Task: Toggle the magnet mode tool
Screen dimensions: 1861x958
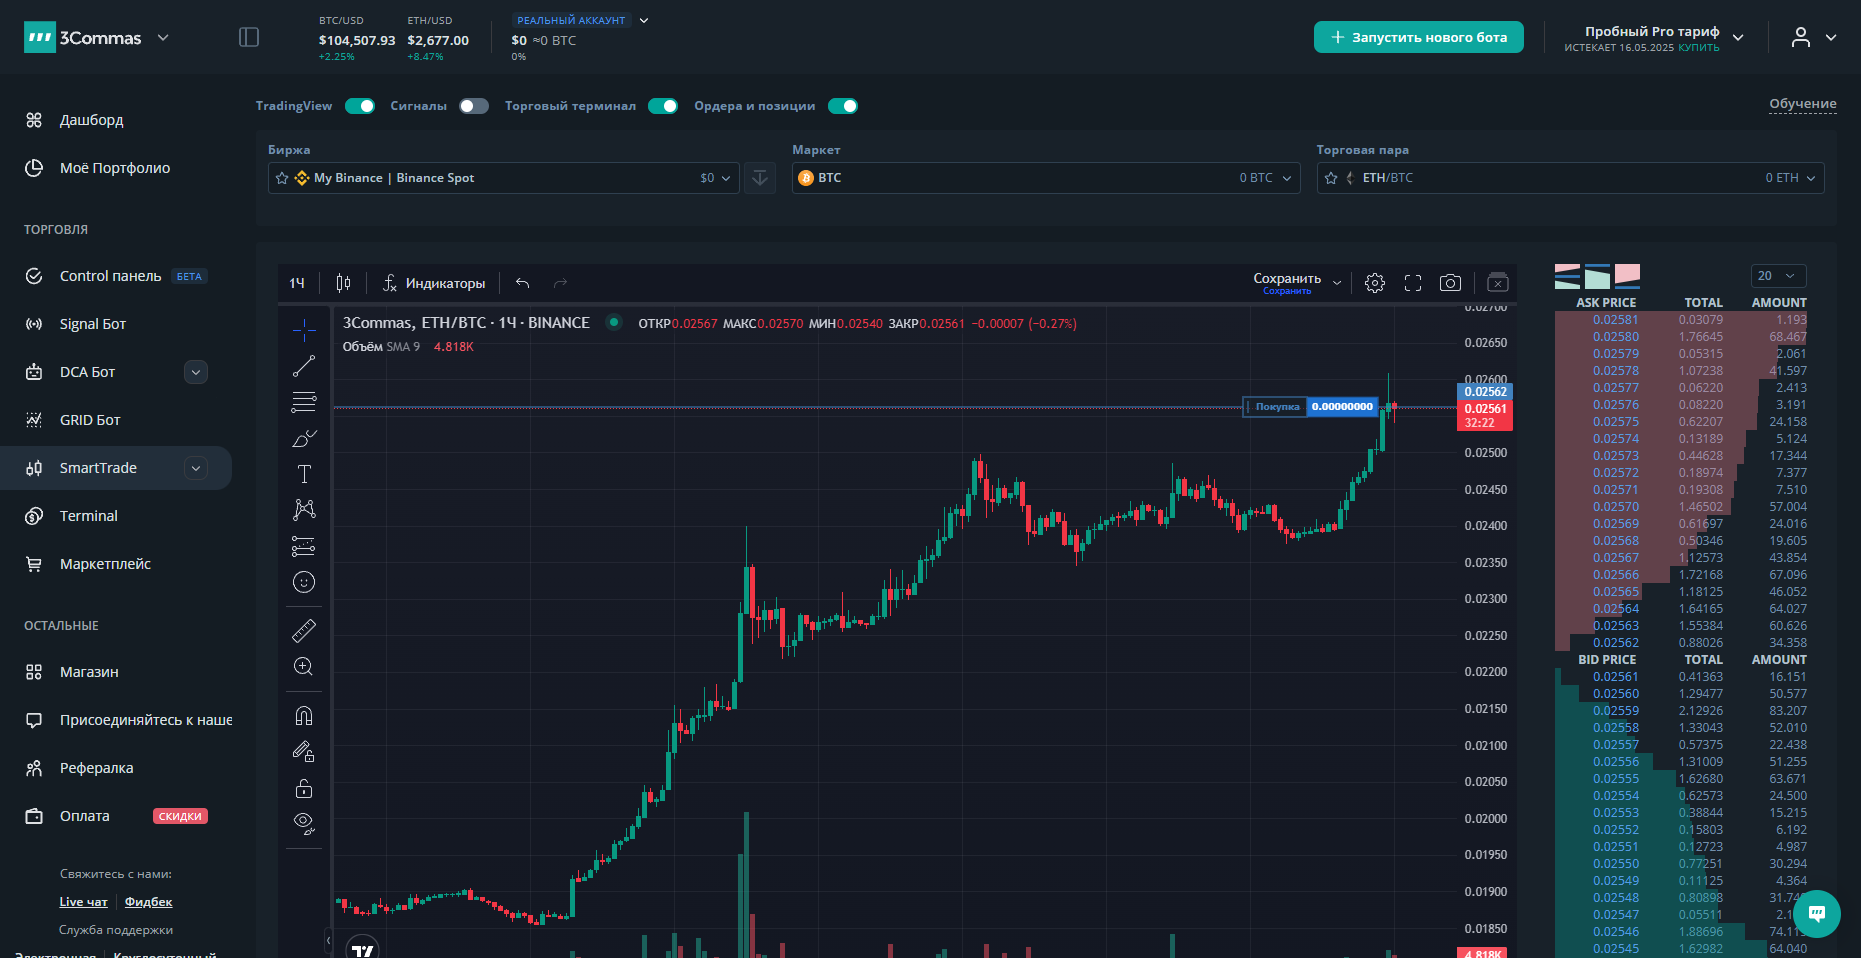Action: coord(304,715)
